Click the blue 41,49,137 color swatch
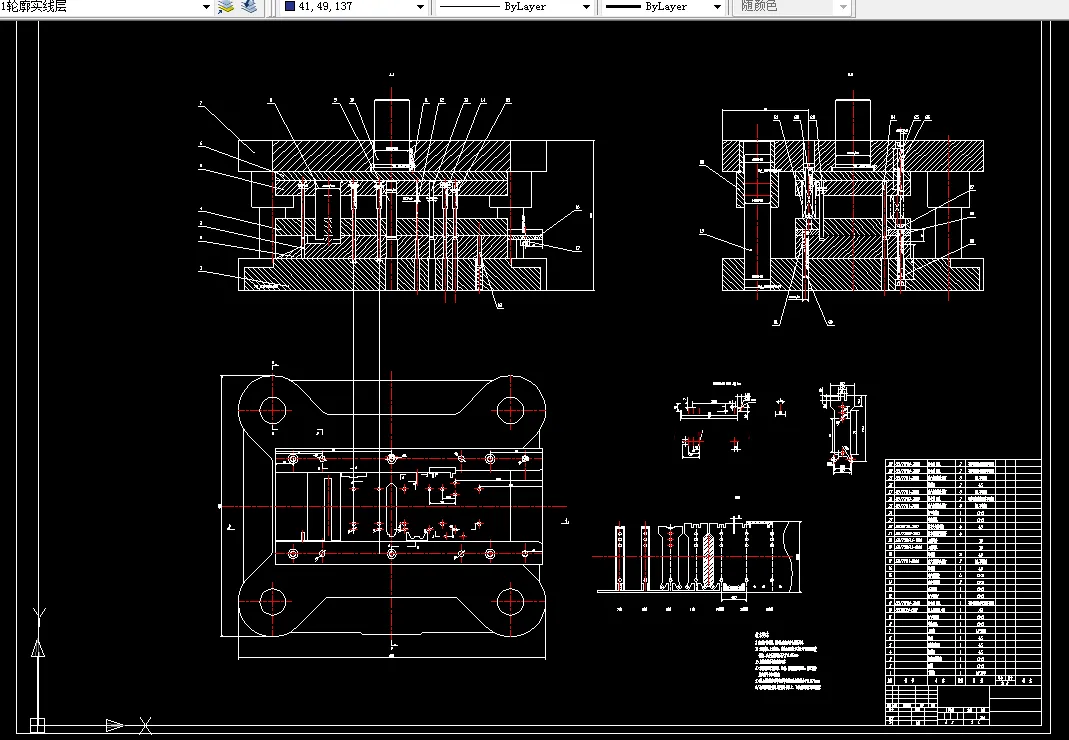1069x740 pixels. click(x=290, y=7)
